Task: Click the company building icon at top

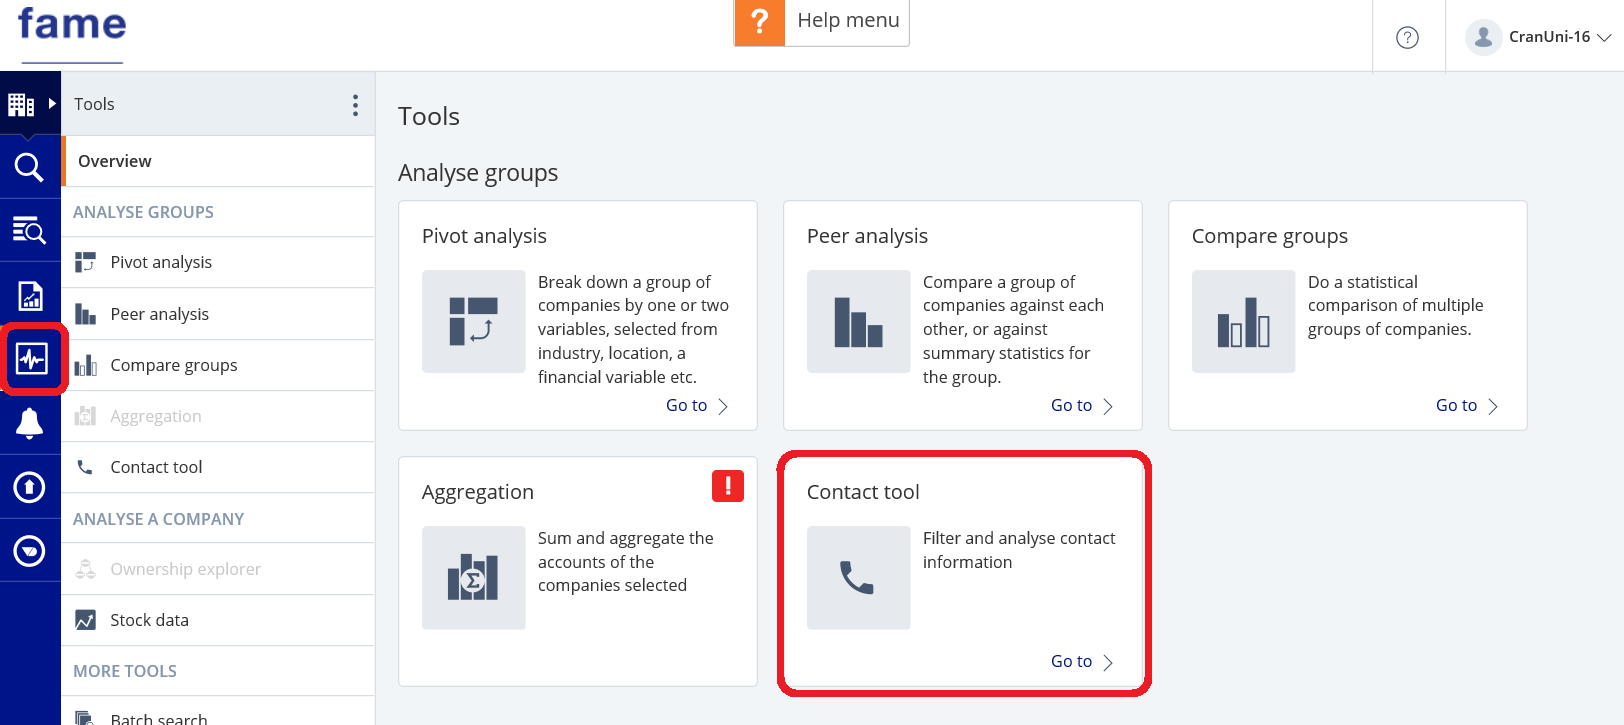Action: point(21,104)
